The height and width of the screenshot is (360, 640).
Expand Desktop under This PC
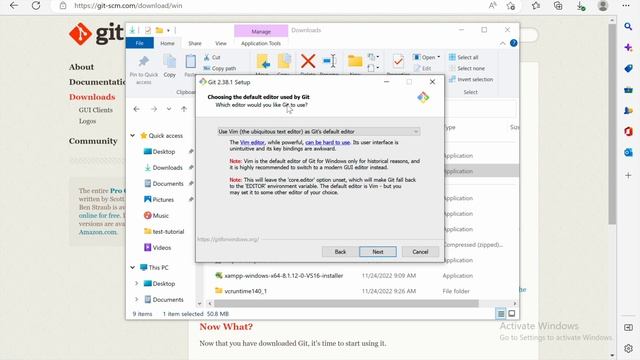[x=137, y=283]
